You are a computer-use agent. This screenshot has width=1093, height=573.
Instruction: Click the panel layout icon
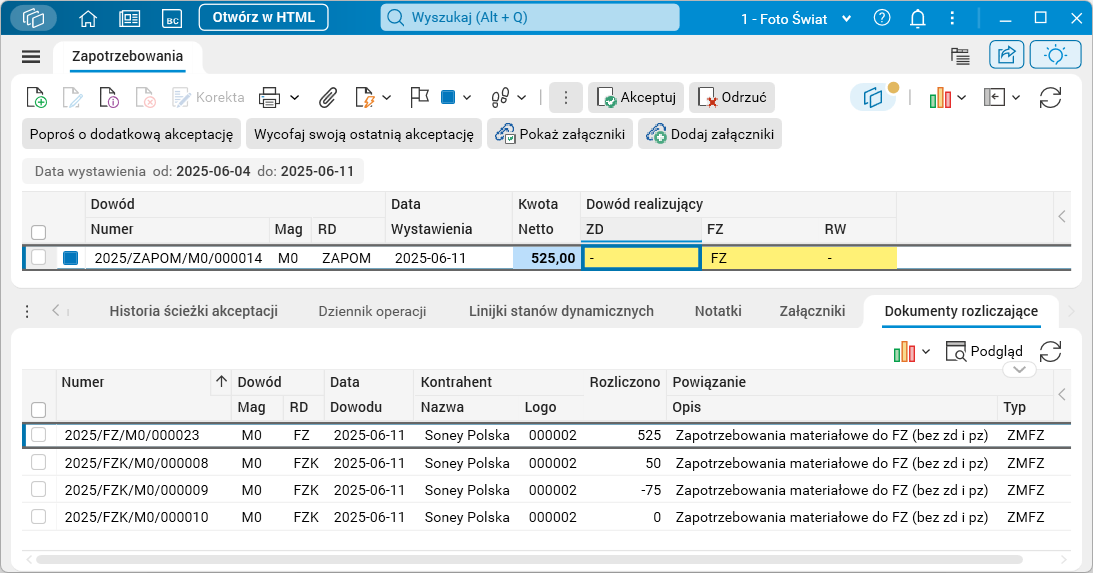[x=994, y=98]
